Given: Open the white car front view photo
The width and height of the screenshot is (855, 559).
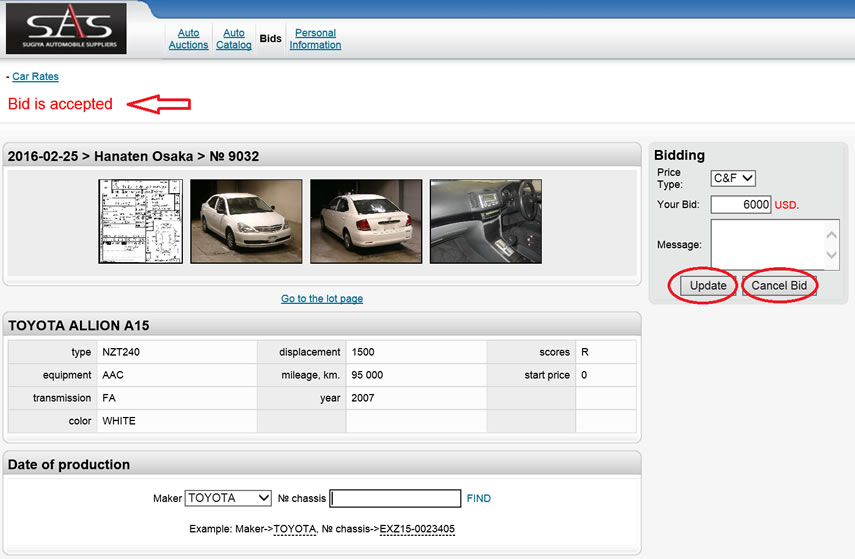Looking at the screenshot, I should click(246, 221).
